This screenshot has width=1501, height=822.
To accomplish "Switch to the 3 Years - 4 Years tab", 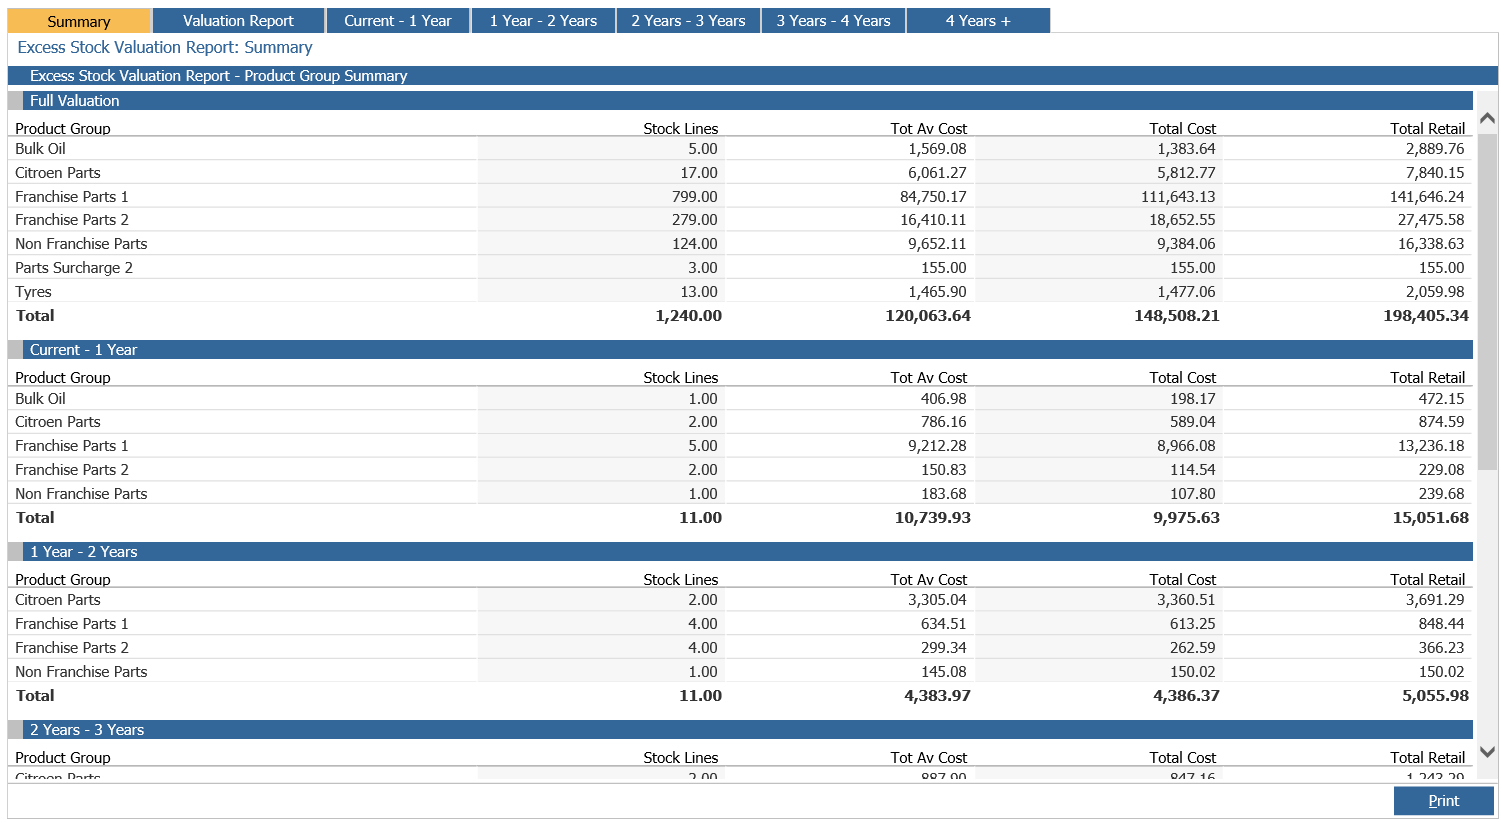I will (x=833, y=21).
